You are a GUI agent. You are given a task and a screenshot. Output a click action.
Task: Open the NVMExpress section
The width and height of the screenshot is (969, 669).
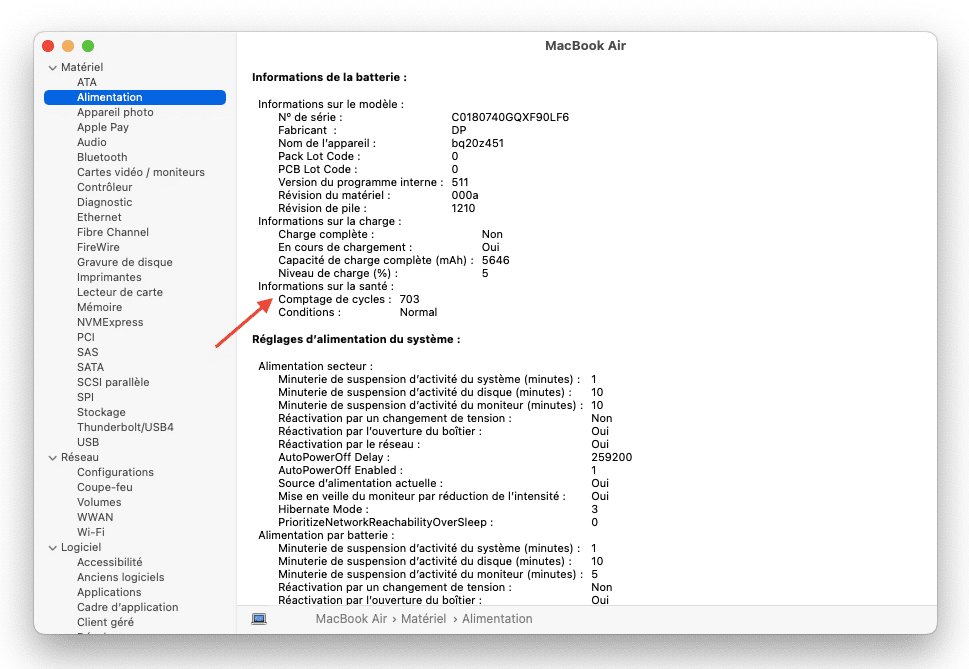[x=110, y=322]
